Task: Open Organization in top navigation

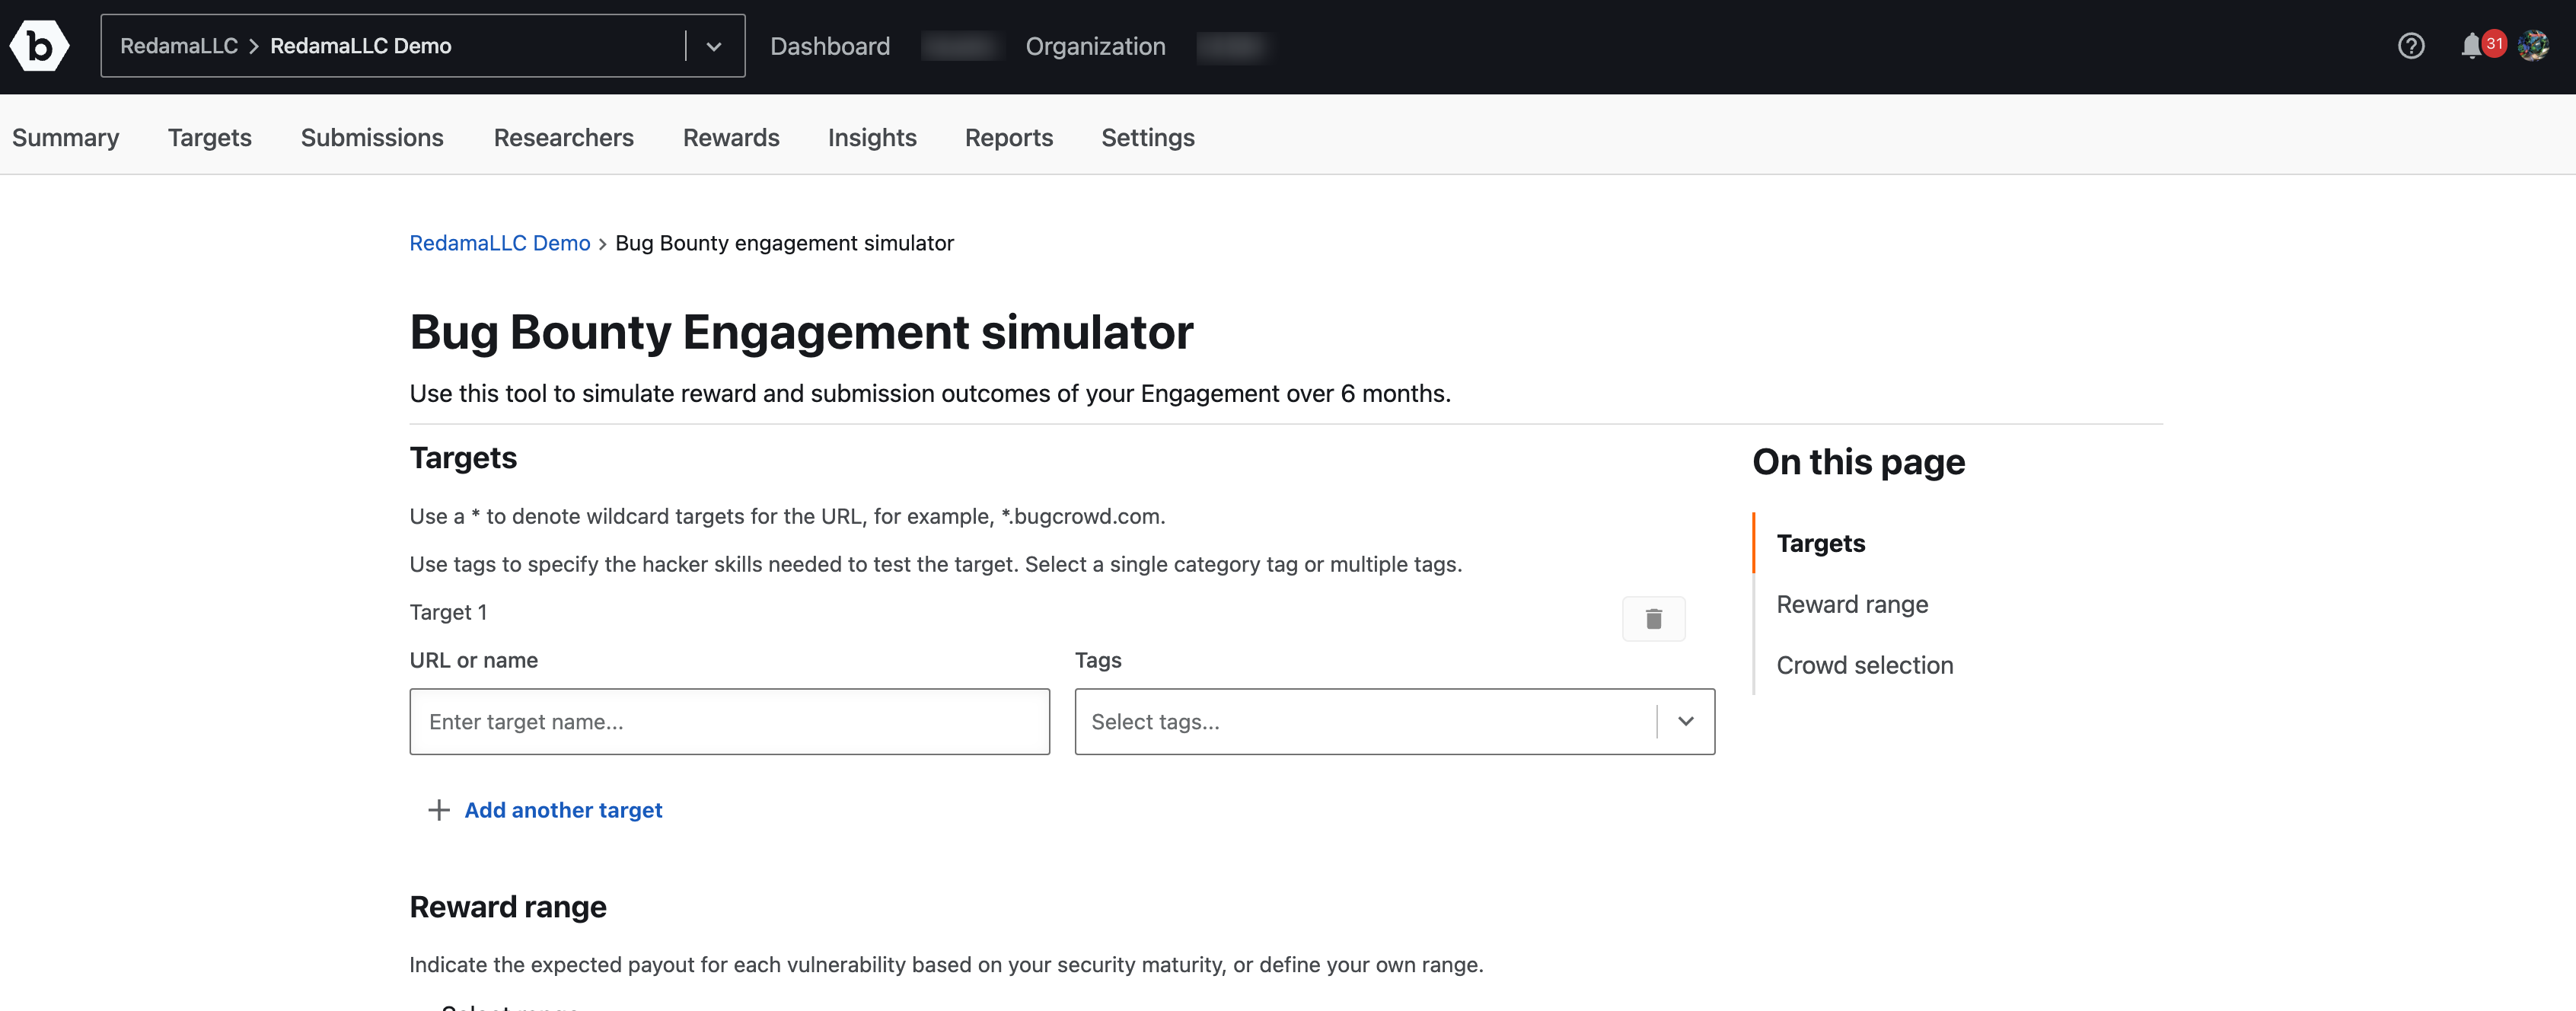Action: [x=1095, y=46]
